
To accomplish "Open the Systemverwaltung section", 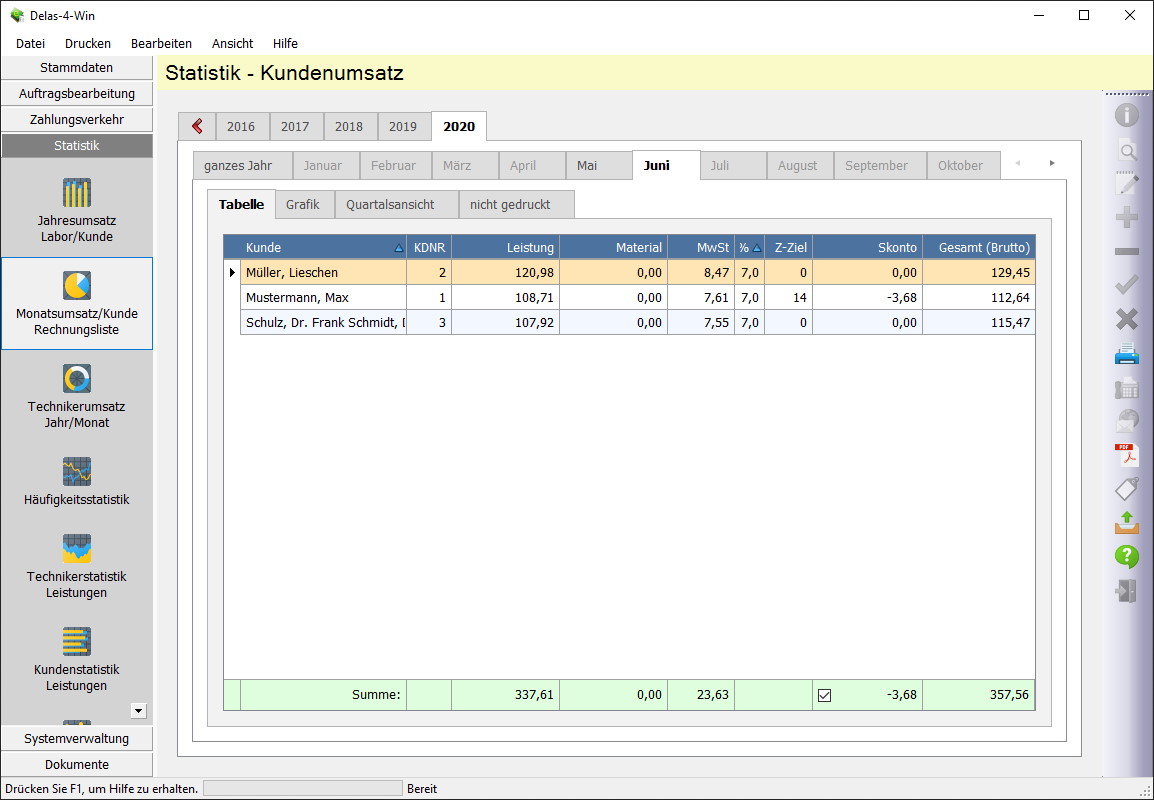I will (x=77, y=739).
